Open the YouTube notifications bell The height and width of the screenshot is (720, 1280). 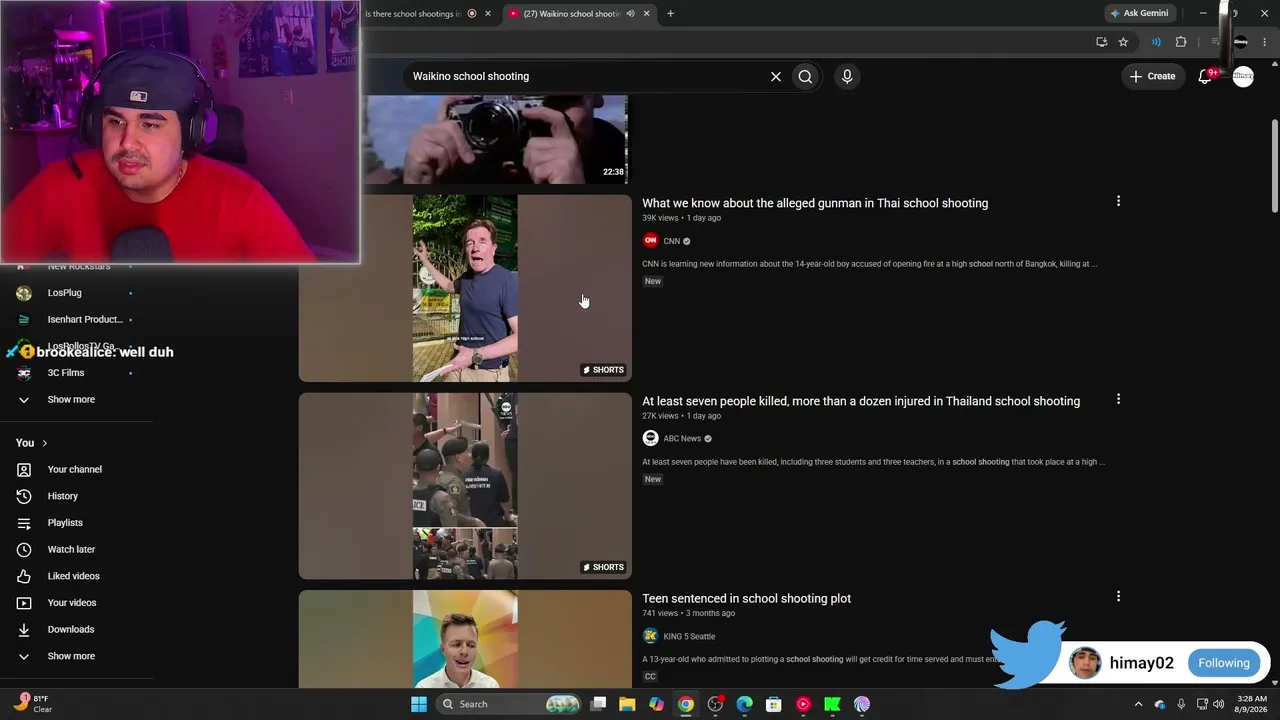[1206, 76]
